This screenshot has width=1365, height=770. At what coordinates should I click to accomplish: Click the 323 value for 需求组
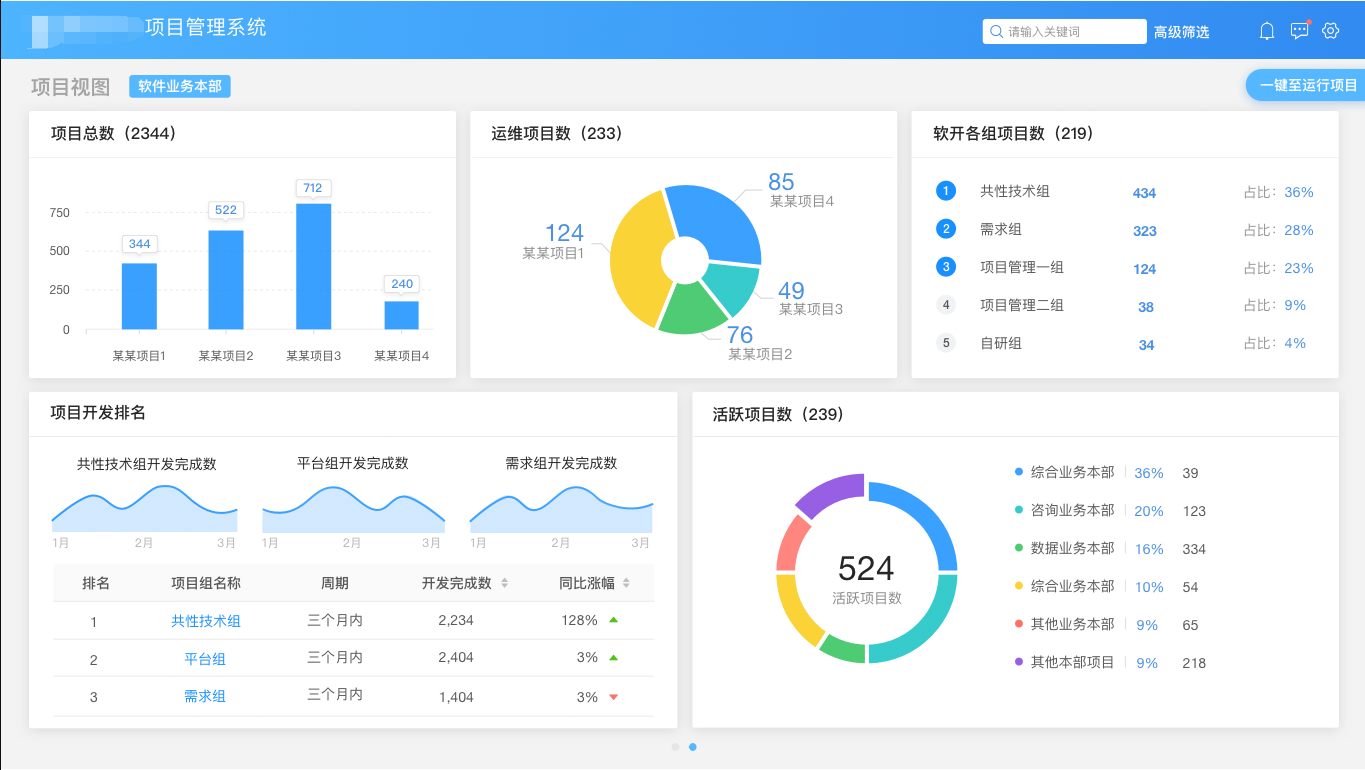click(x=1144, y=231)
